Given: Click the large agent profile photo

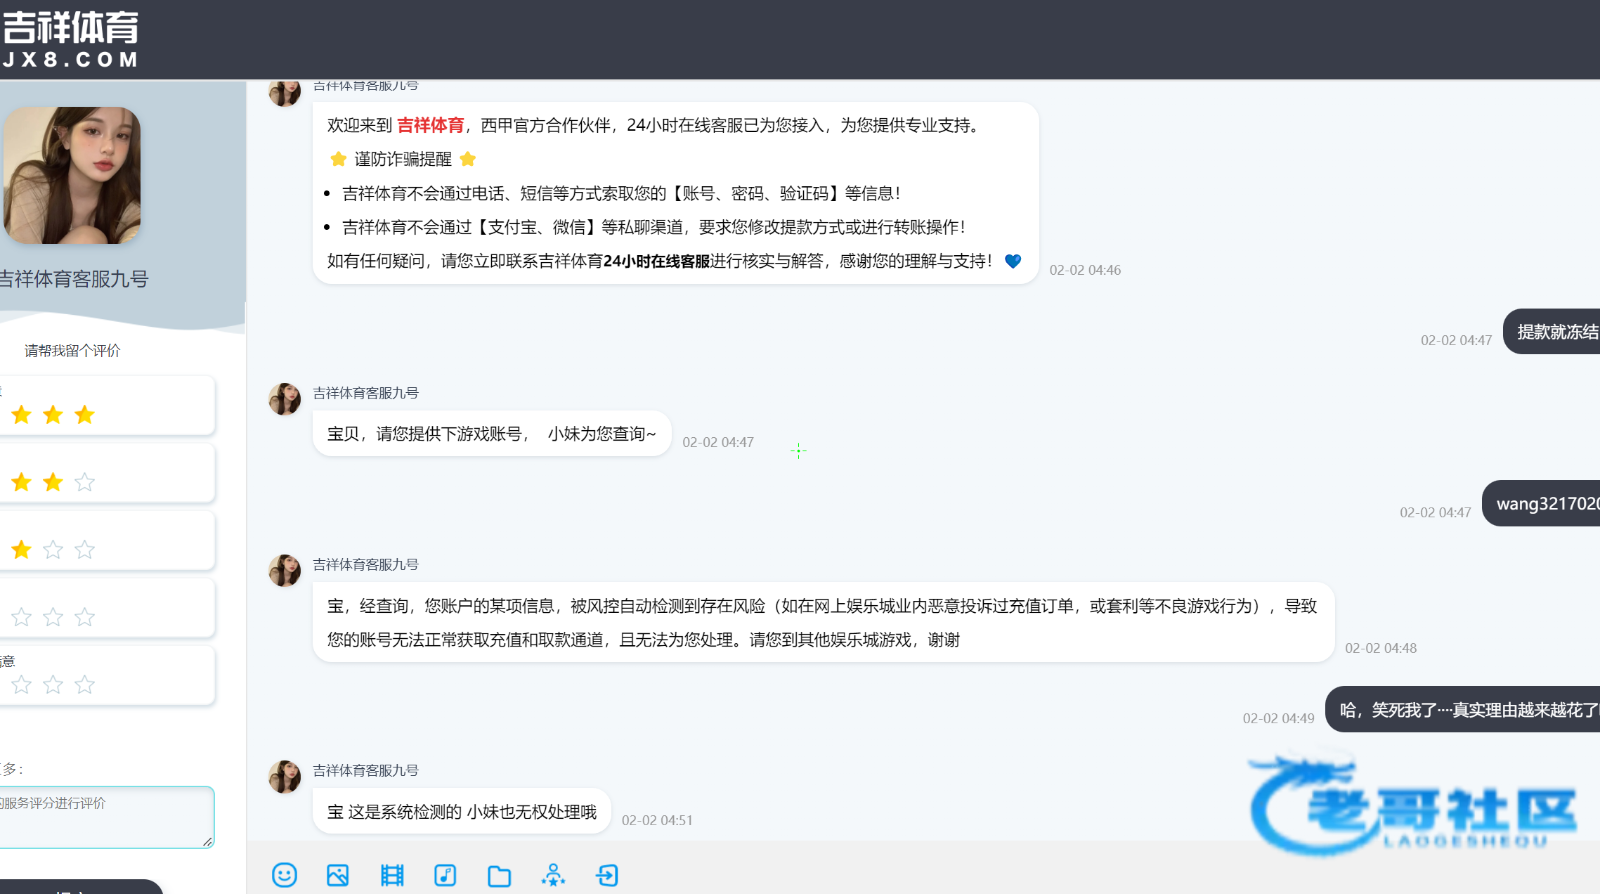Looking at the screenshot, I should click(72, 176).
